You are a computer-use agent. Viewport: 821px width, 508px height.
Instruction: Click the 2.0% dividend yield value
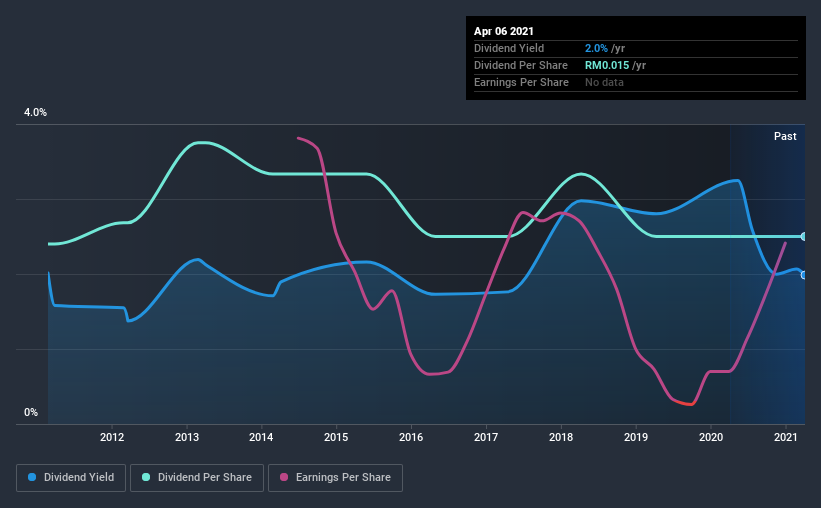pyautogui.click(x=596, y=48)
